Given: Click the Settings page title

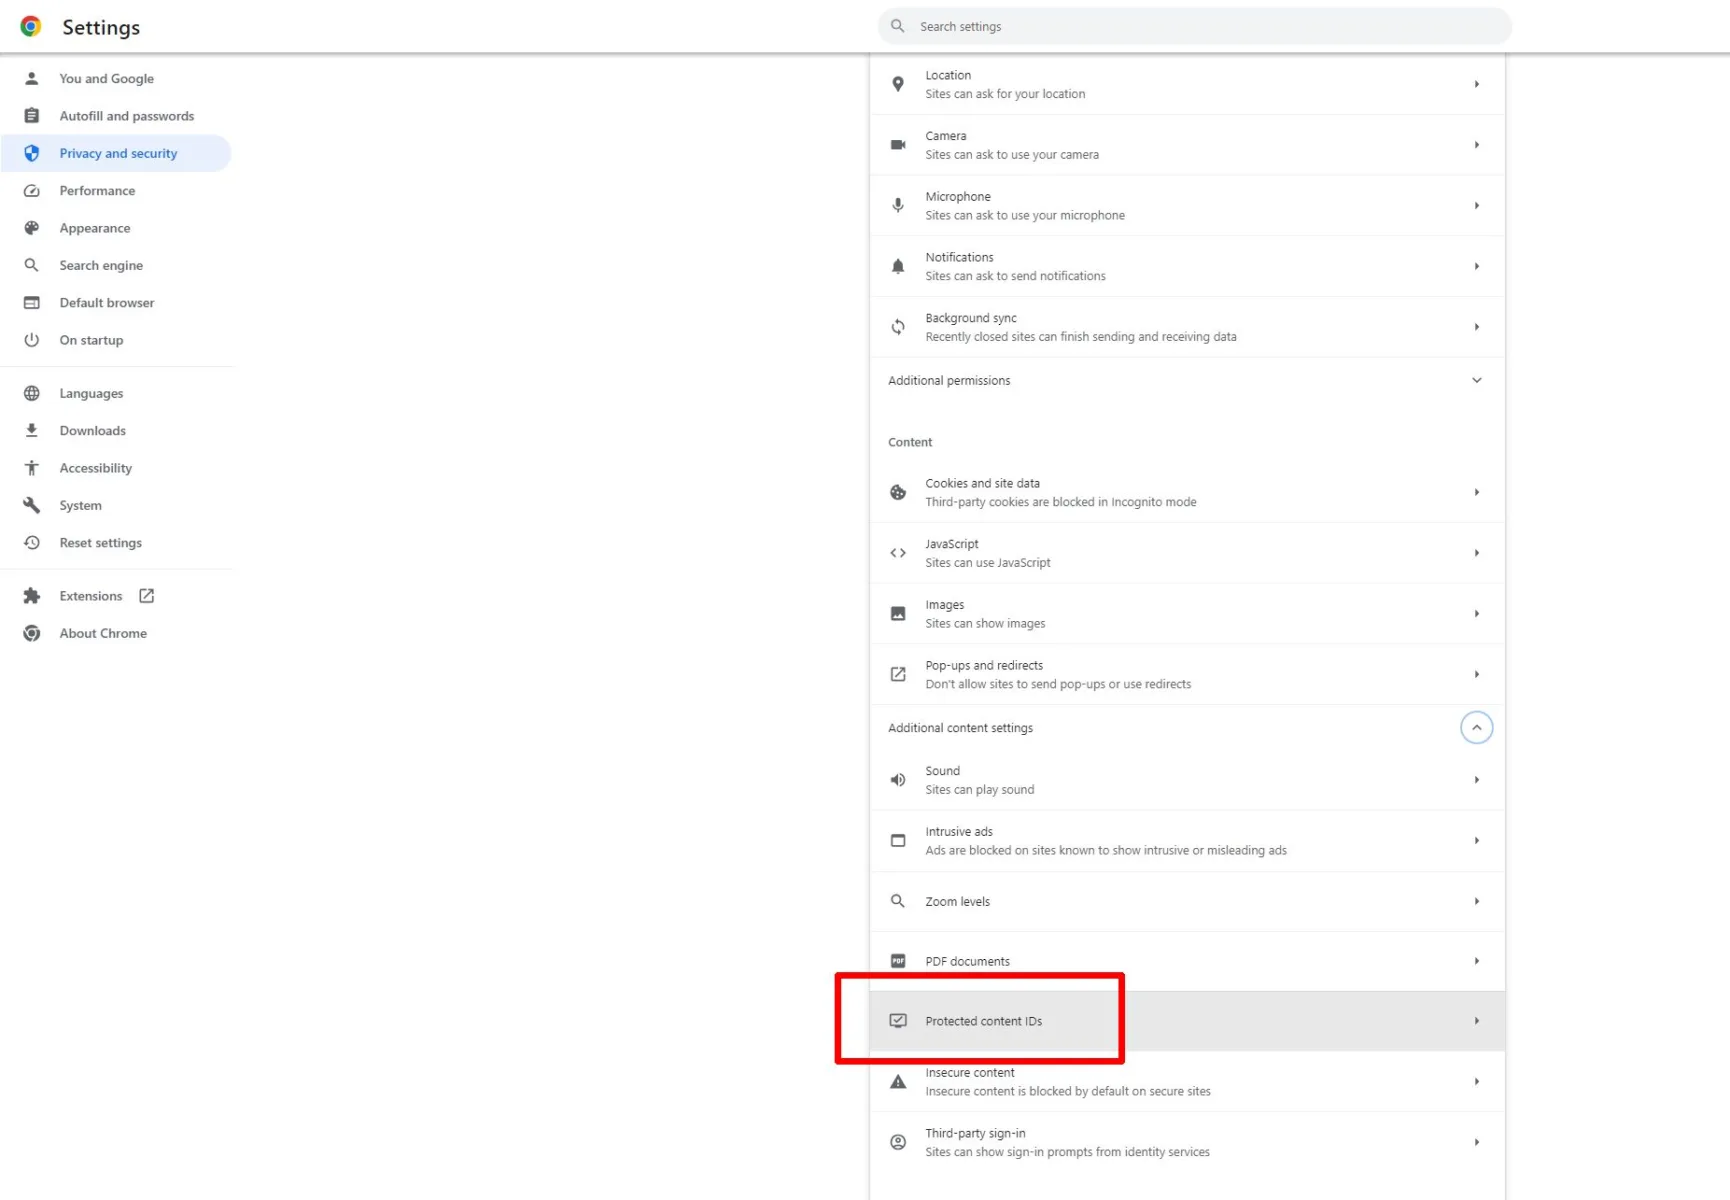Looking at the screenshot, I should coord(101,27).
